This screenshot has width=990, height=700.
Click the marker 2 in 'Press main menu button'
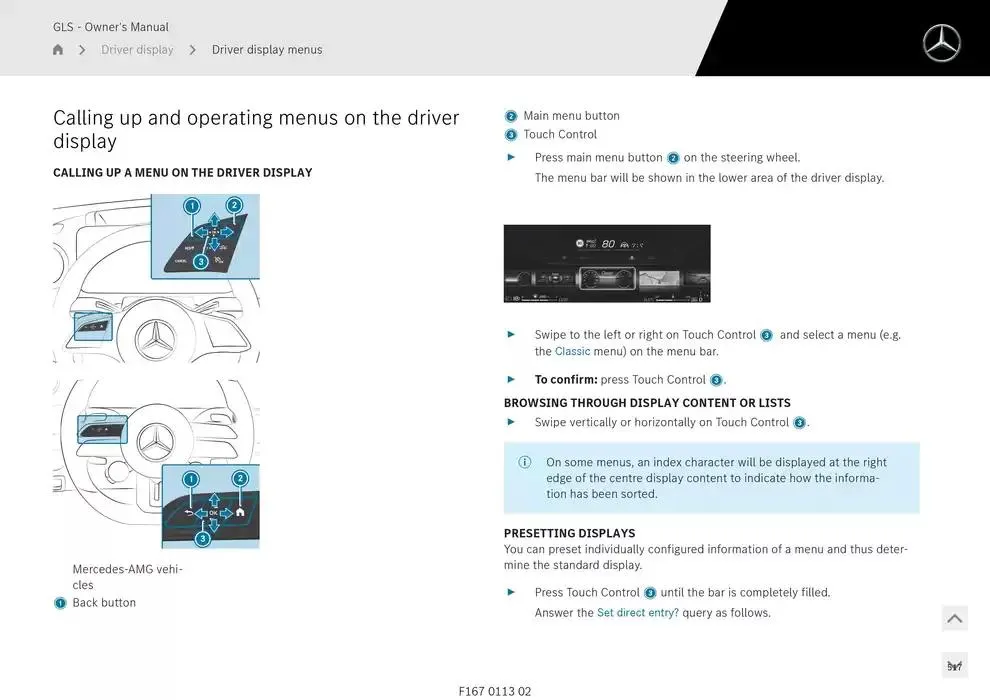[x=673, y=158]
